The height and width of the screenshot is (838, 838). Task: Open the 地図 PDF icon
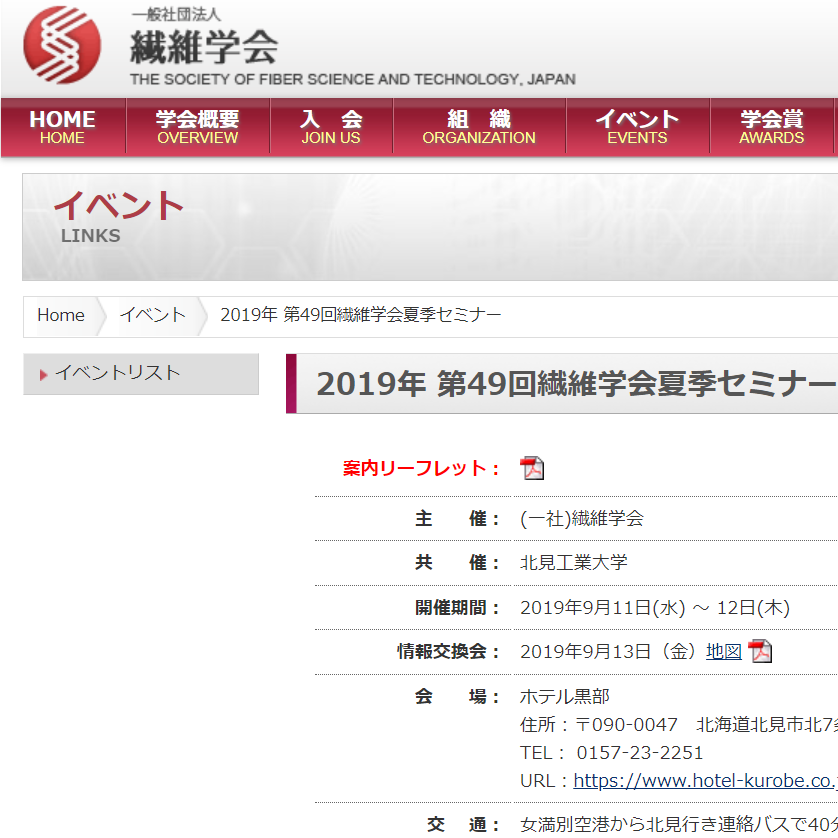[761, 651]
